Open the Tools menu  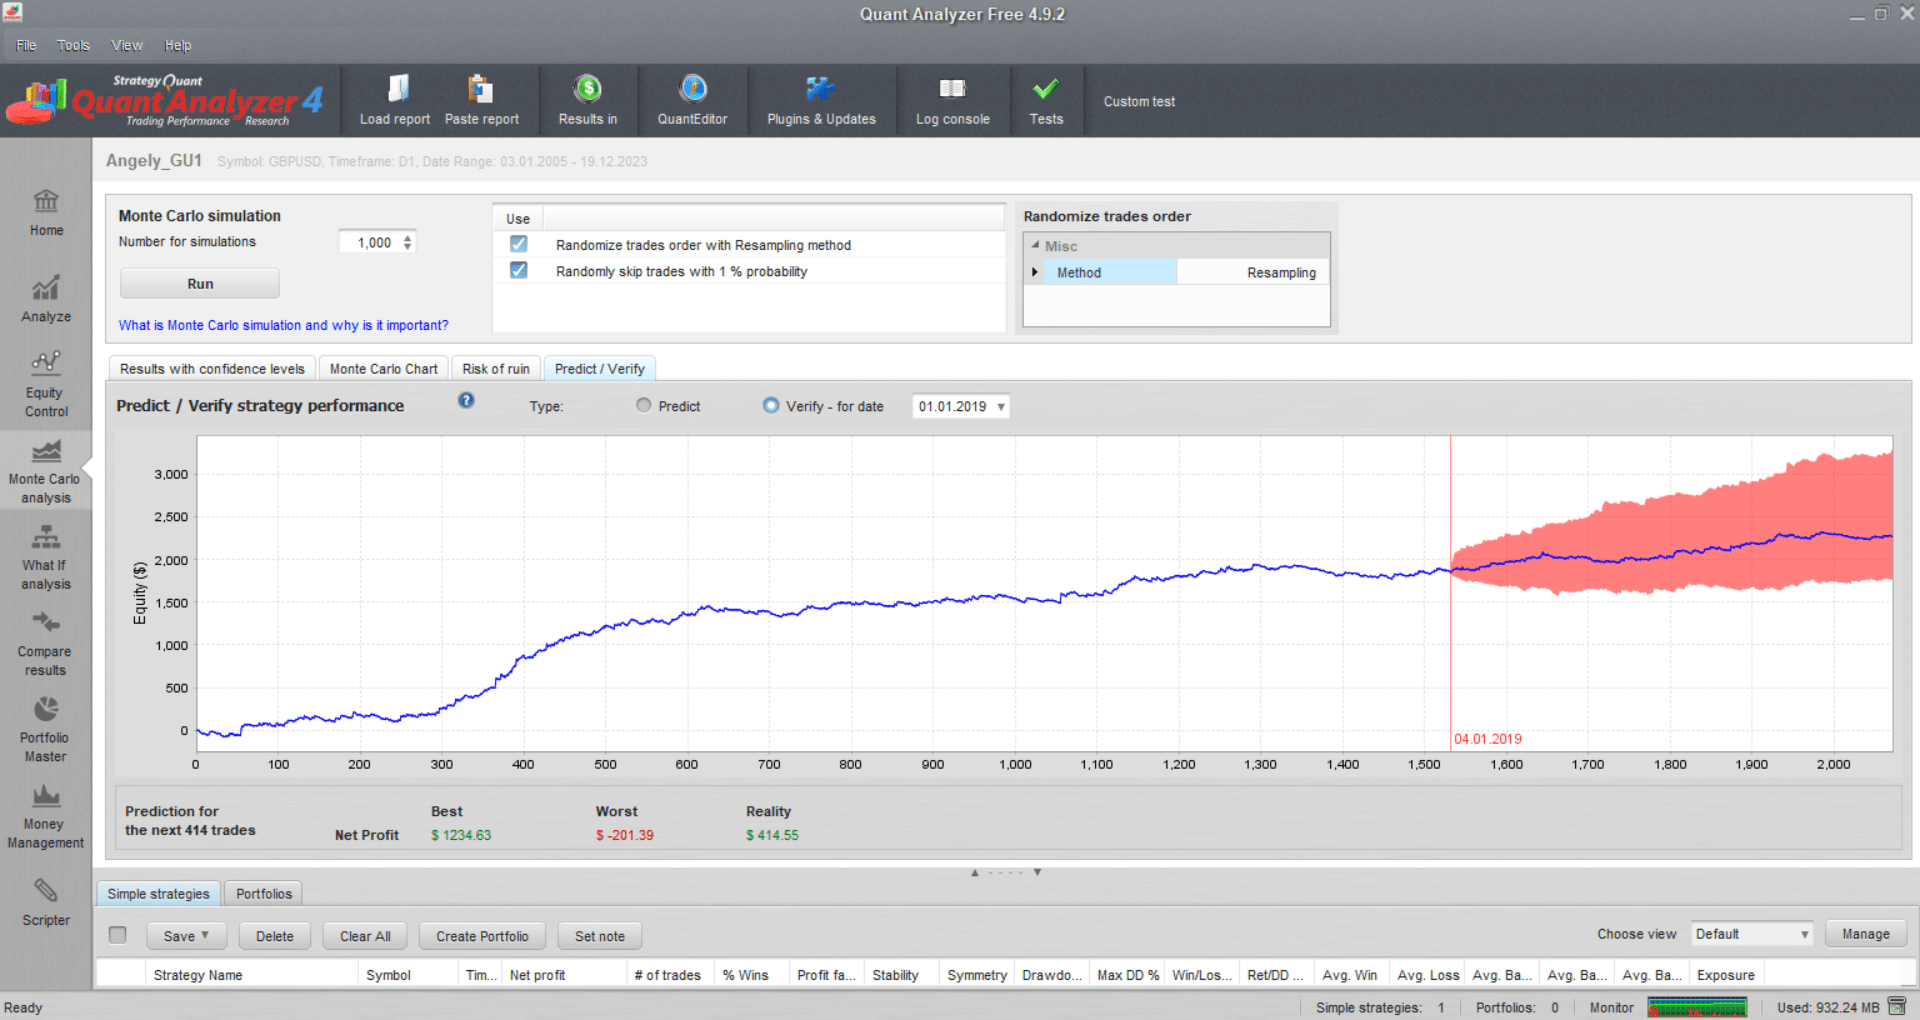click(73, 45)
